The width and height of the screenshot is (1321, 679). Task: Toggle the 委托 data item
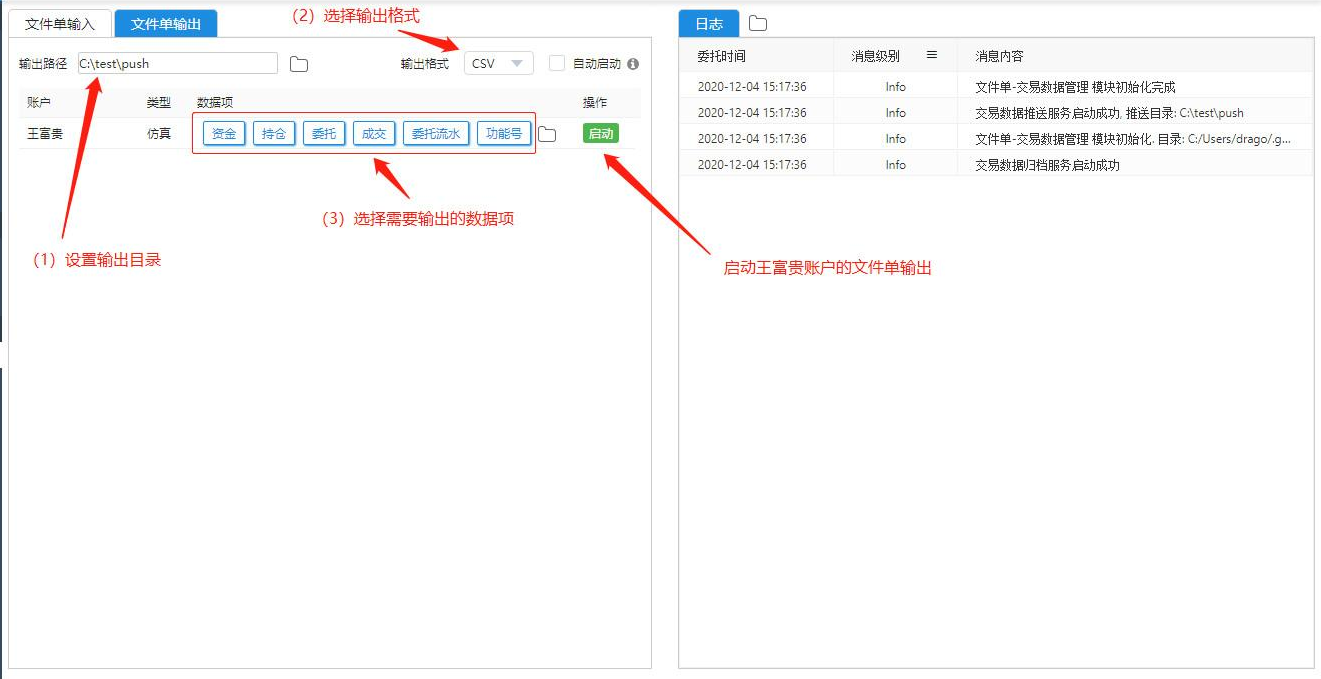324,133
